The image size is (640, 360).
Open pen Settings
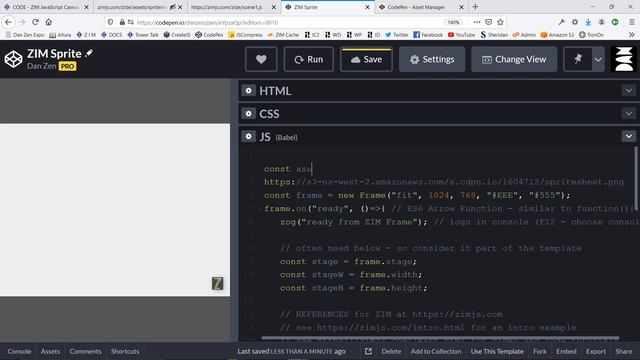[432, 59]
